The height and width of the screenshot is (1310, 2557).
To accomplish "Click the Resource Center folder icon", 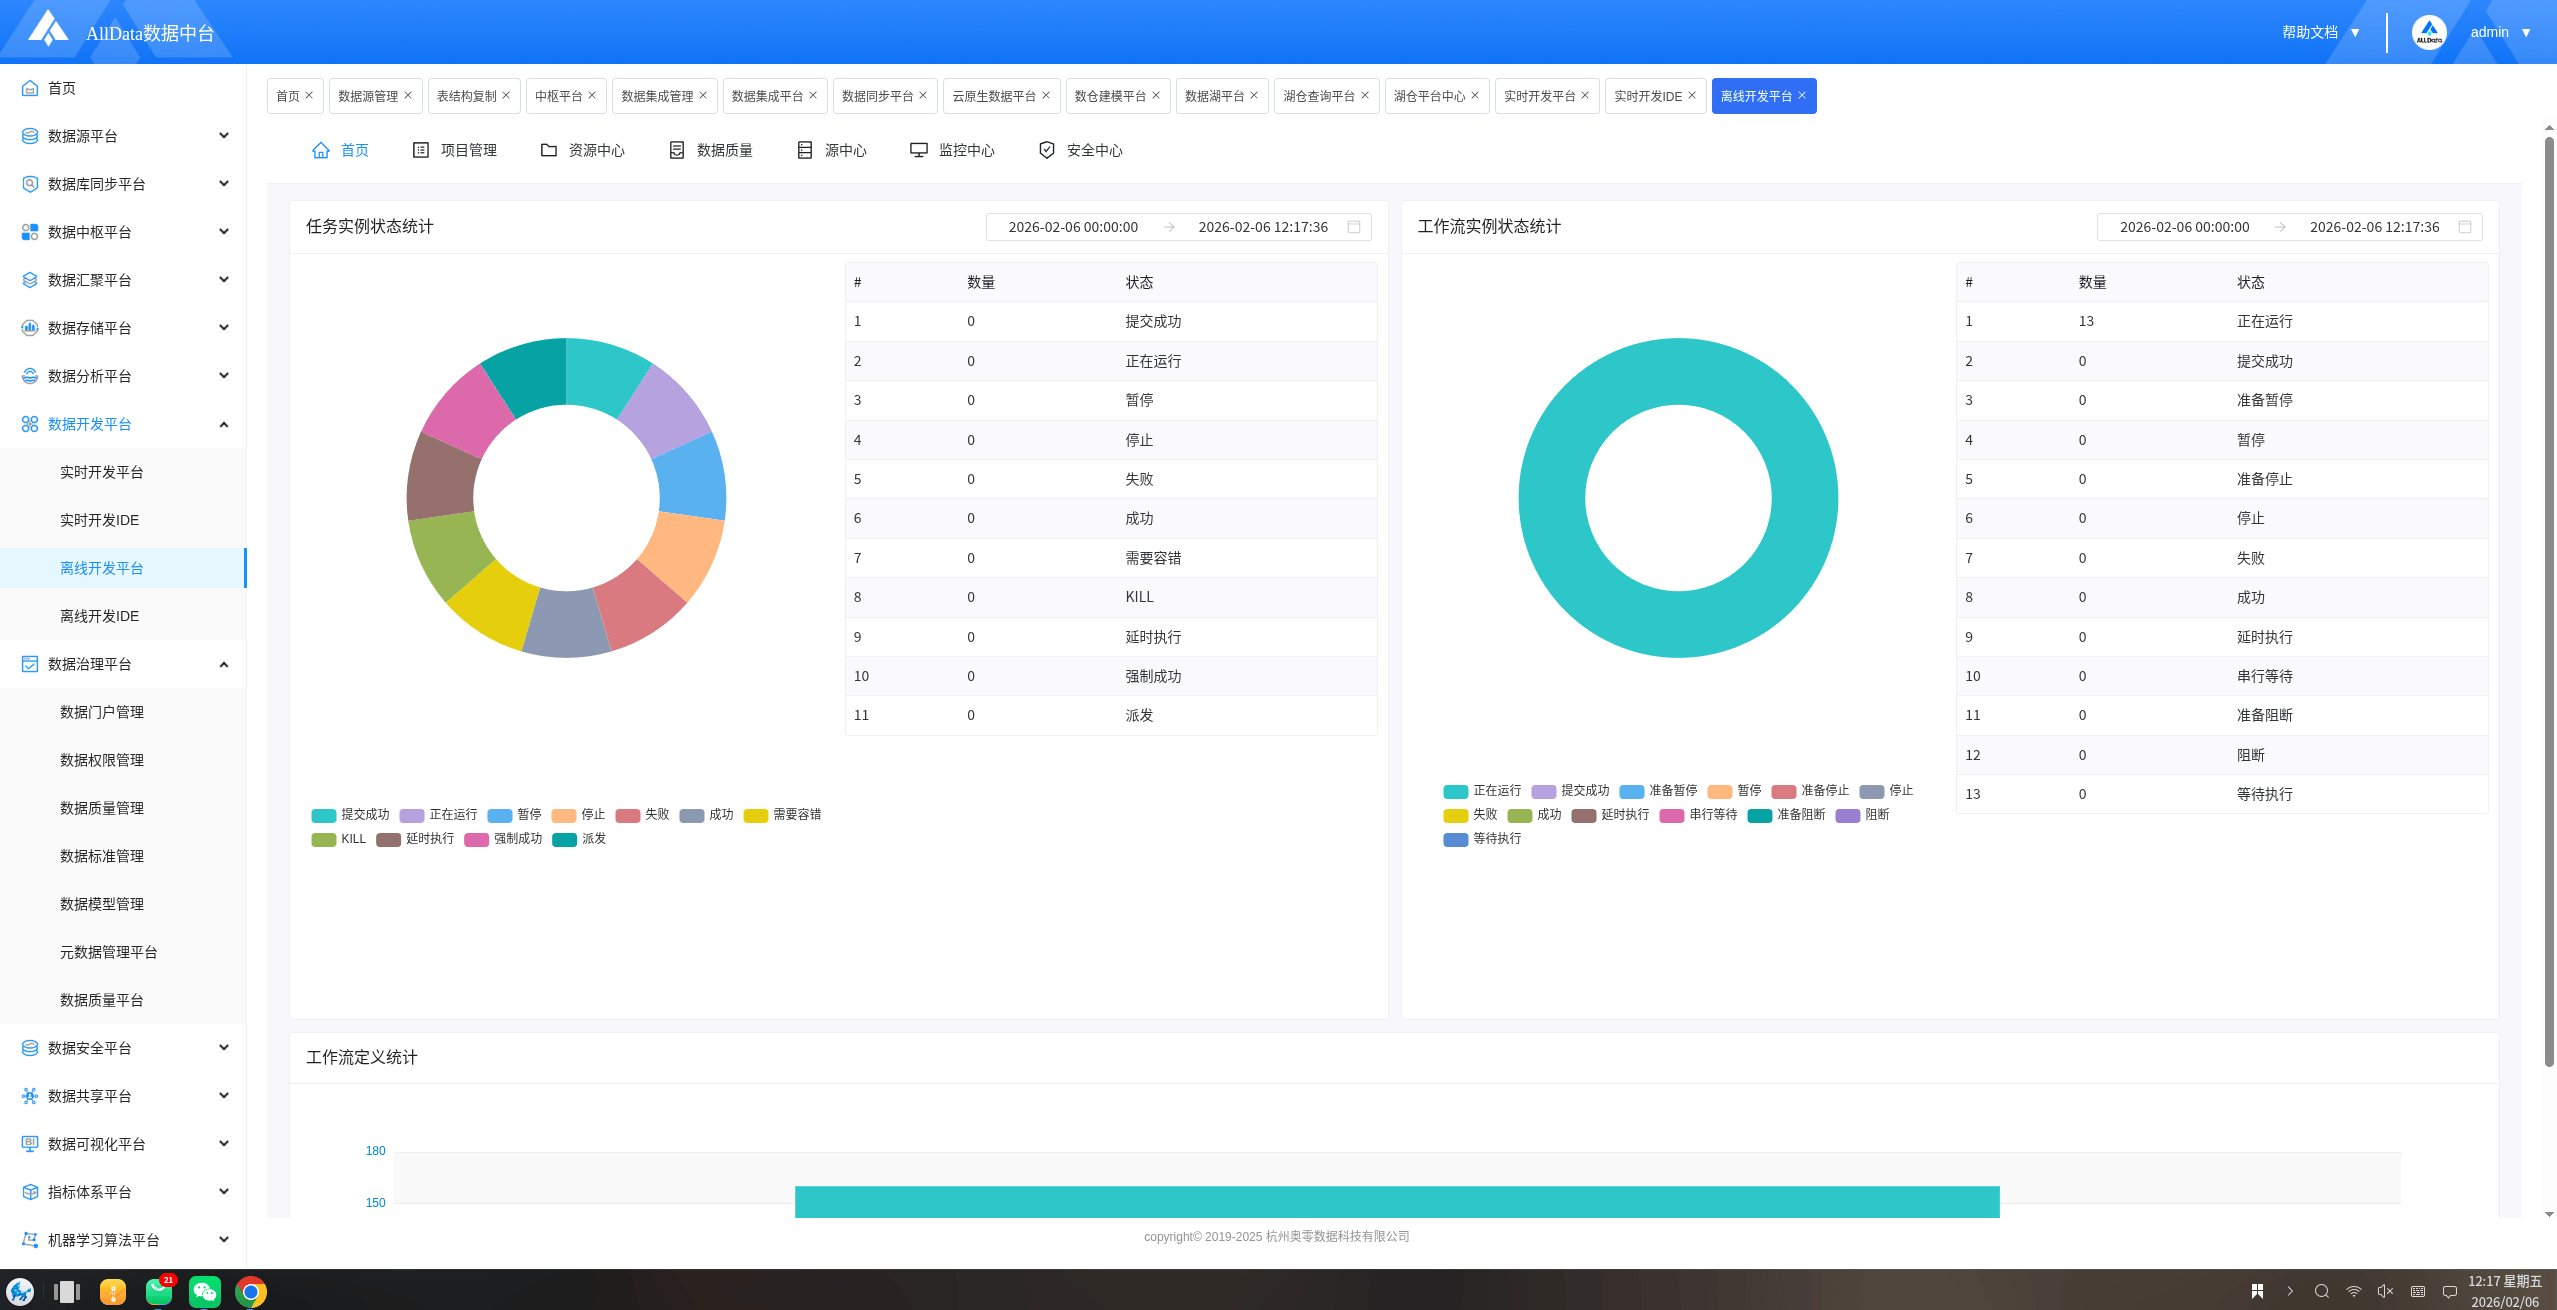I will [x=548, y=150].
